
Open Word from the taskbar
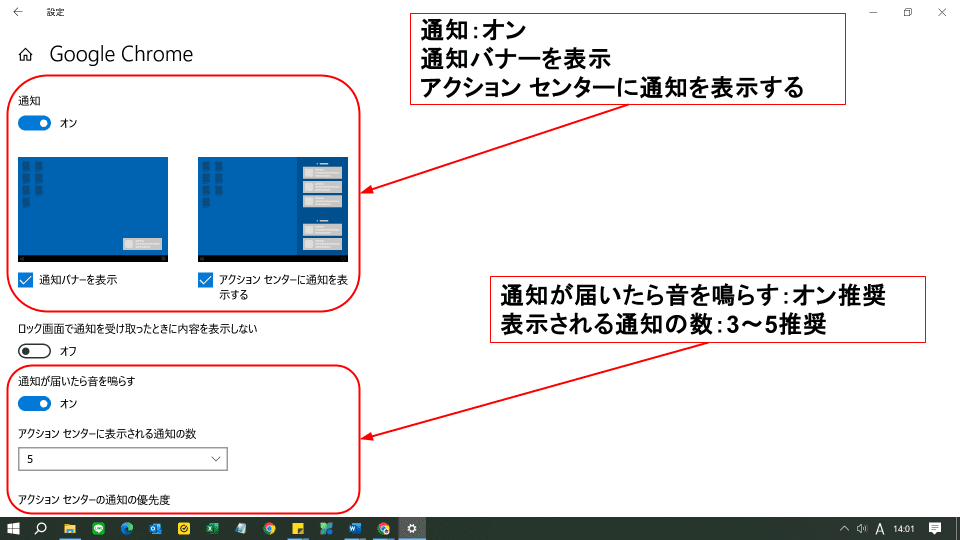[355, 528]
